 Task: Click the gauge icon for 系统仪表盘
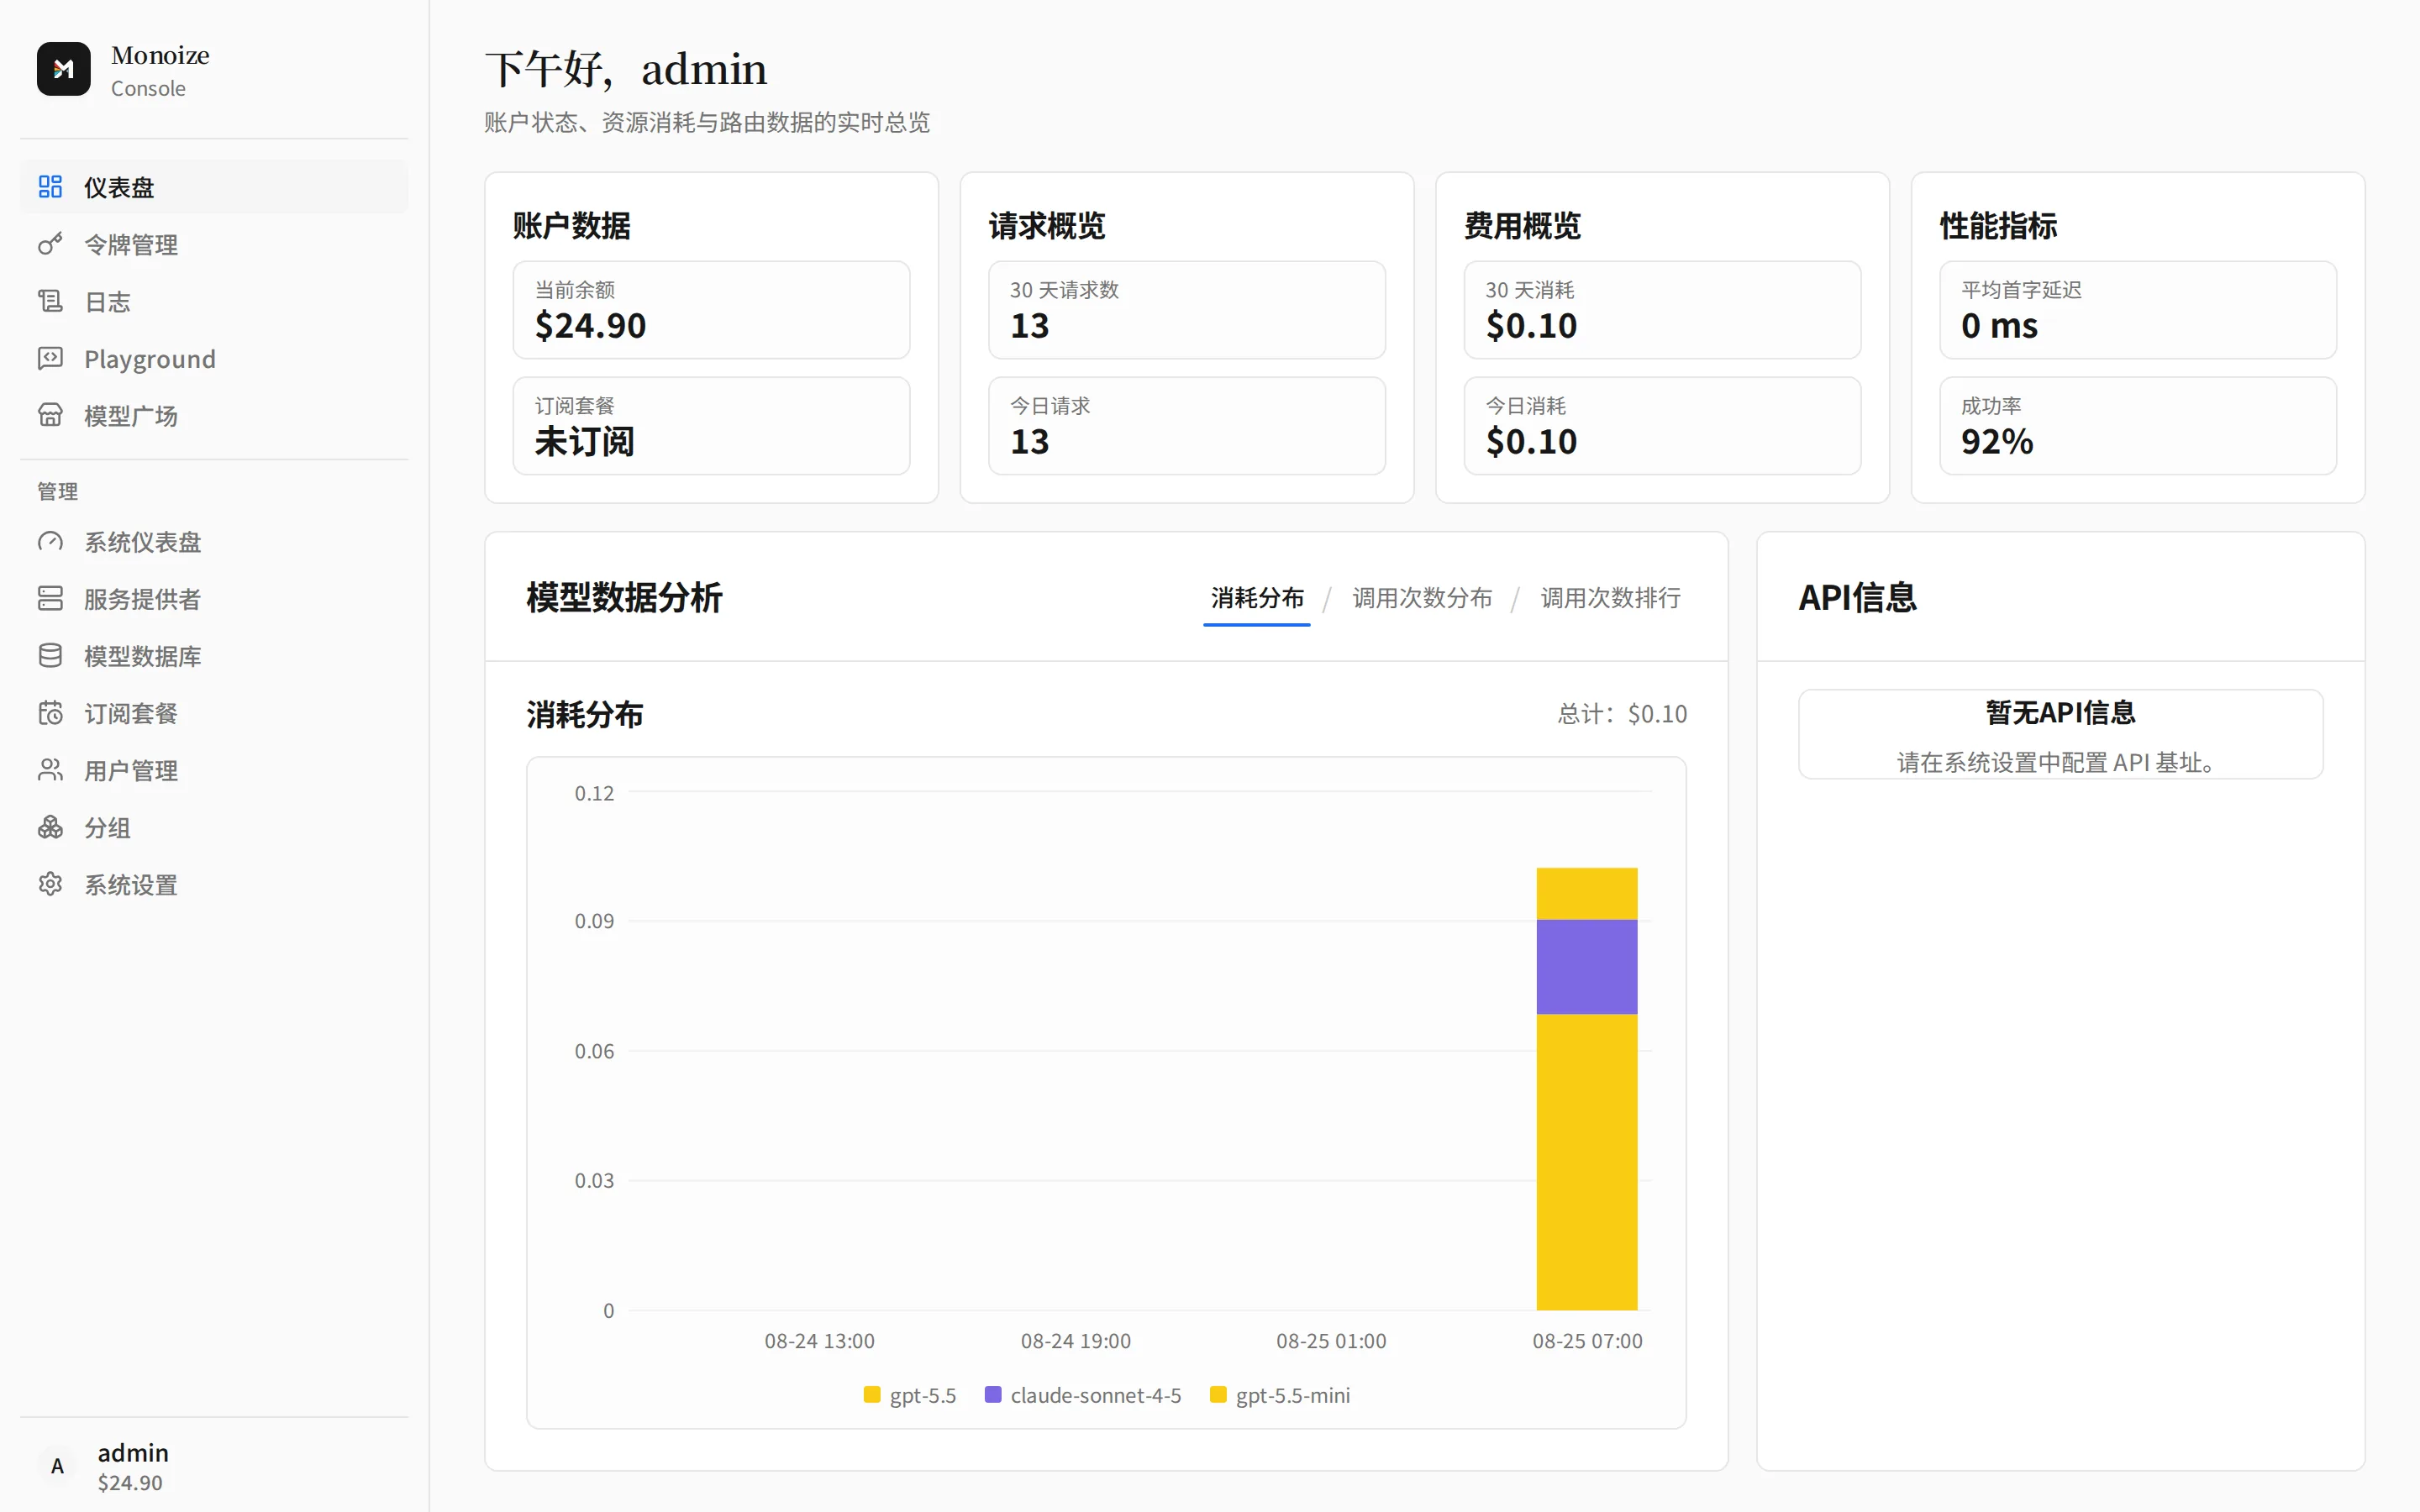[50, 542]
